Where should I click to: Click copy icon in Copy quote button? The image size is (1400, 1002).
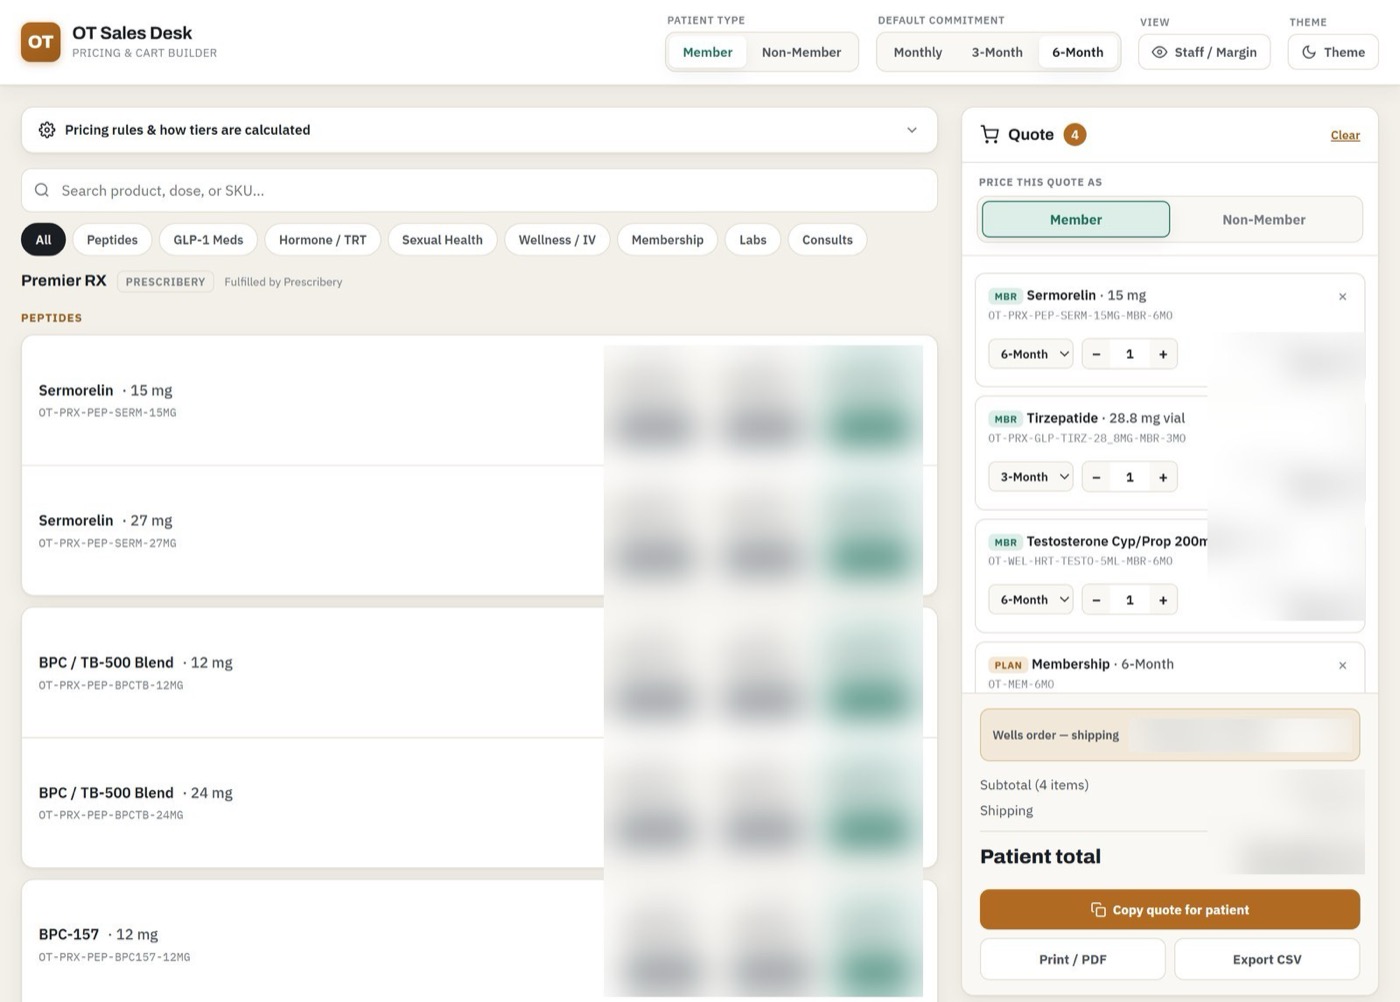pos(1098,909)
